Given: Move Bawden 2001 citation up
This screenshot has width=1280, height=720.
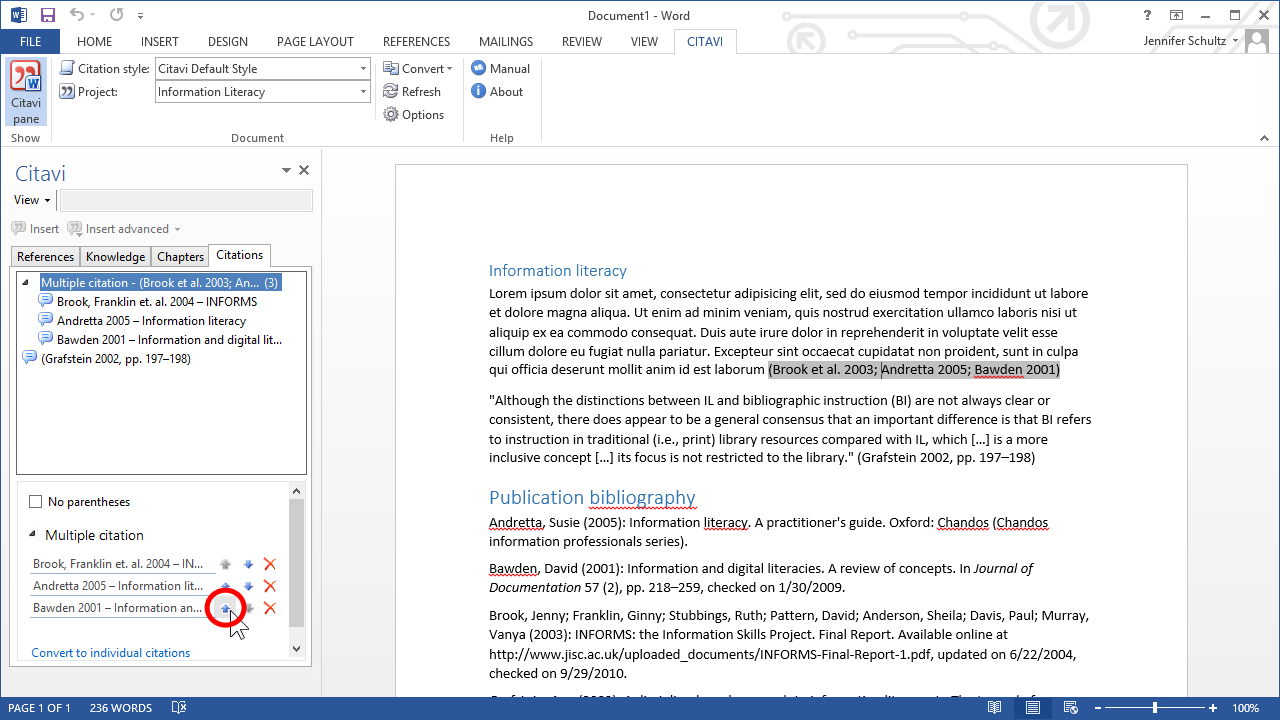Looking at the screenshot, I should (225, 608).
